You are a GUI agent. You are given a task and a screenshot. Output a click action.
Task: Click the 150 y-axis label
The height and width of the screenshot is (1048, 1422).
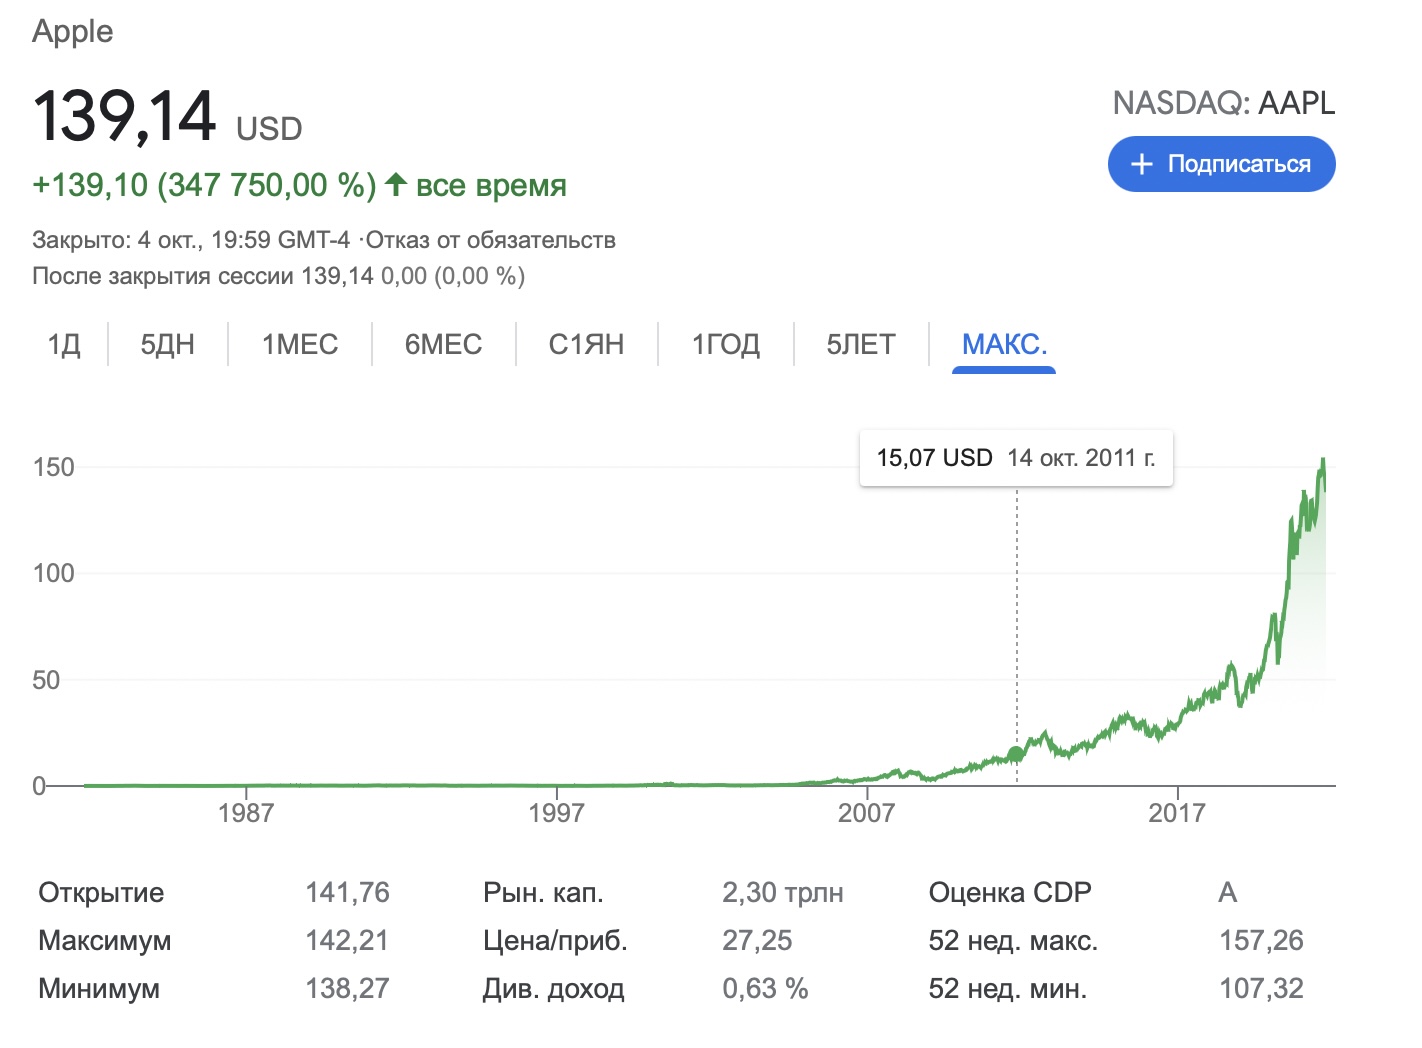pos(53,467)
